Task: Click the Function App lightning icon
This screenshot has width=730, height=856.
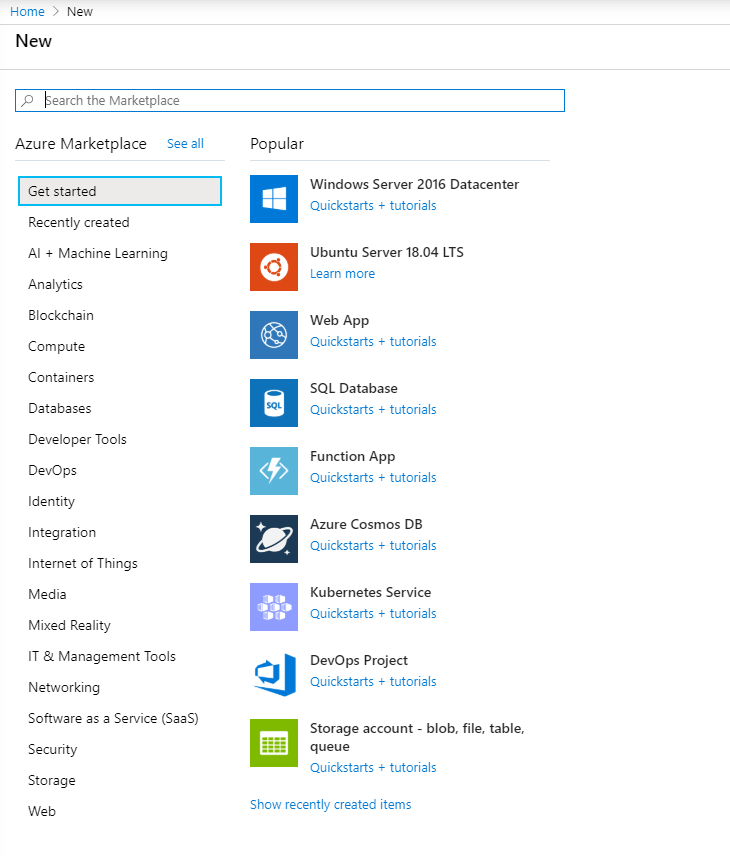Action: click(274, 471)
